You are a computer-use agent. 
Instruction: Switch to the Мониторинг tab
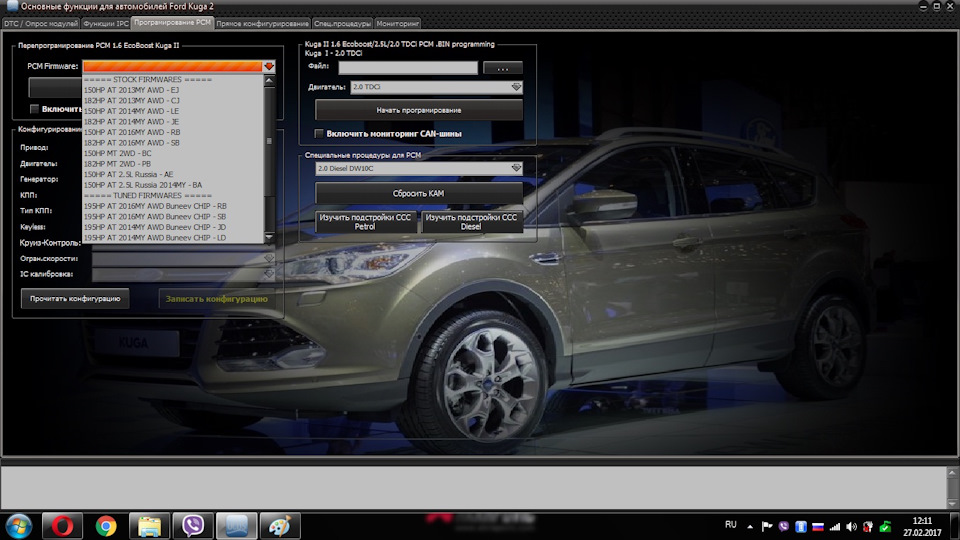point(398,23)
